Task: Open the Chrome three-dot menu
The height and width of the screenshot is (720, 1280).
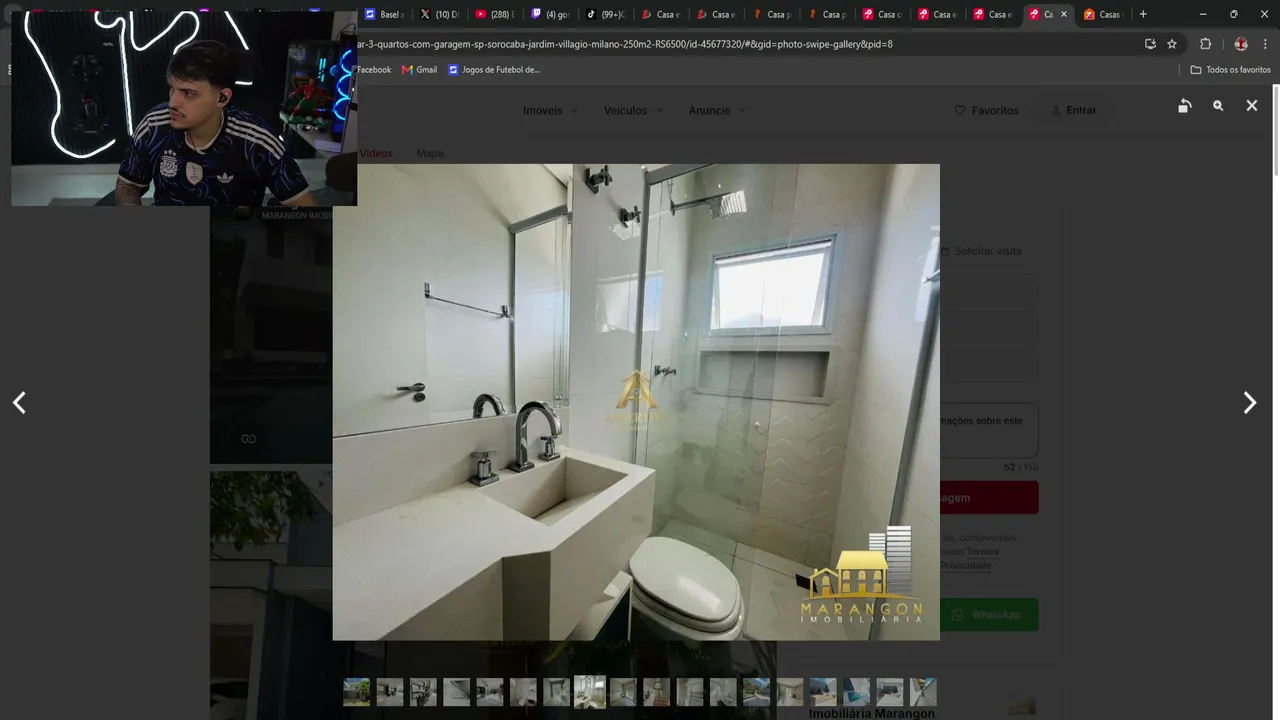Action: pyautogui.click(x=1266, y=44)
